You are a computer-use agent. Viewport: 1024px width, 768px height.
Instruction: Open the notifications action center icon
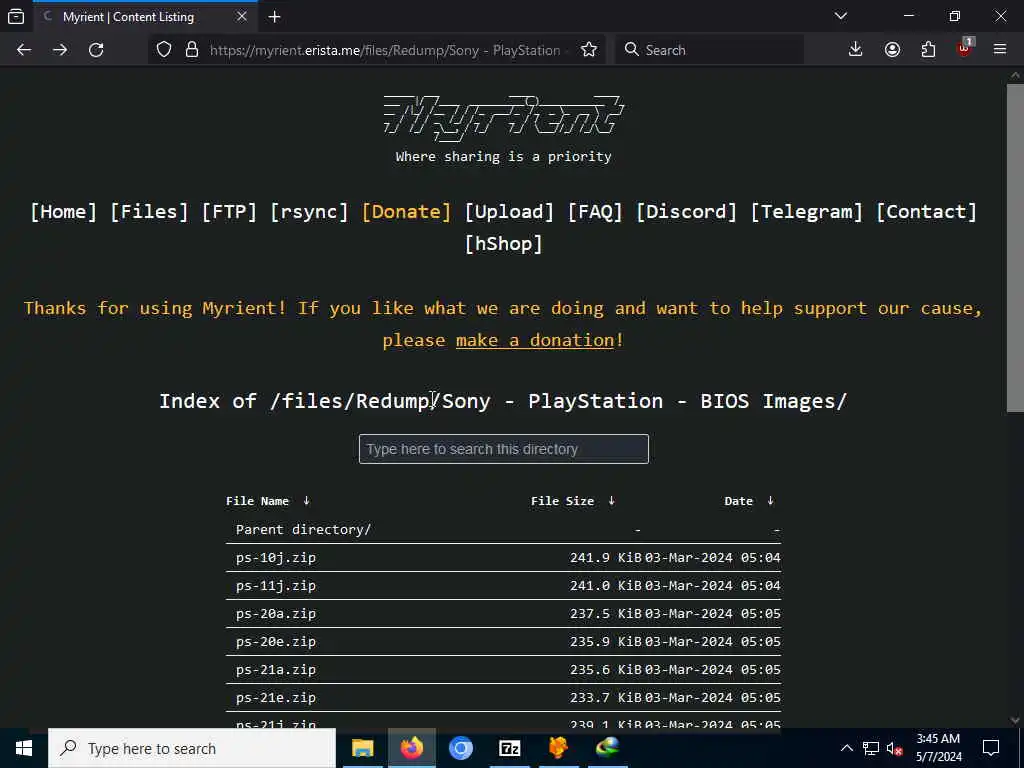[x=991, y=748]
